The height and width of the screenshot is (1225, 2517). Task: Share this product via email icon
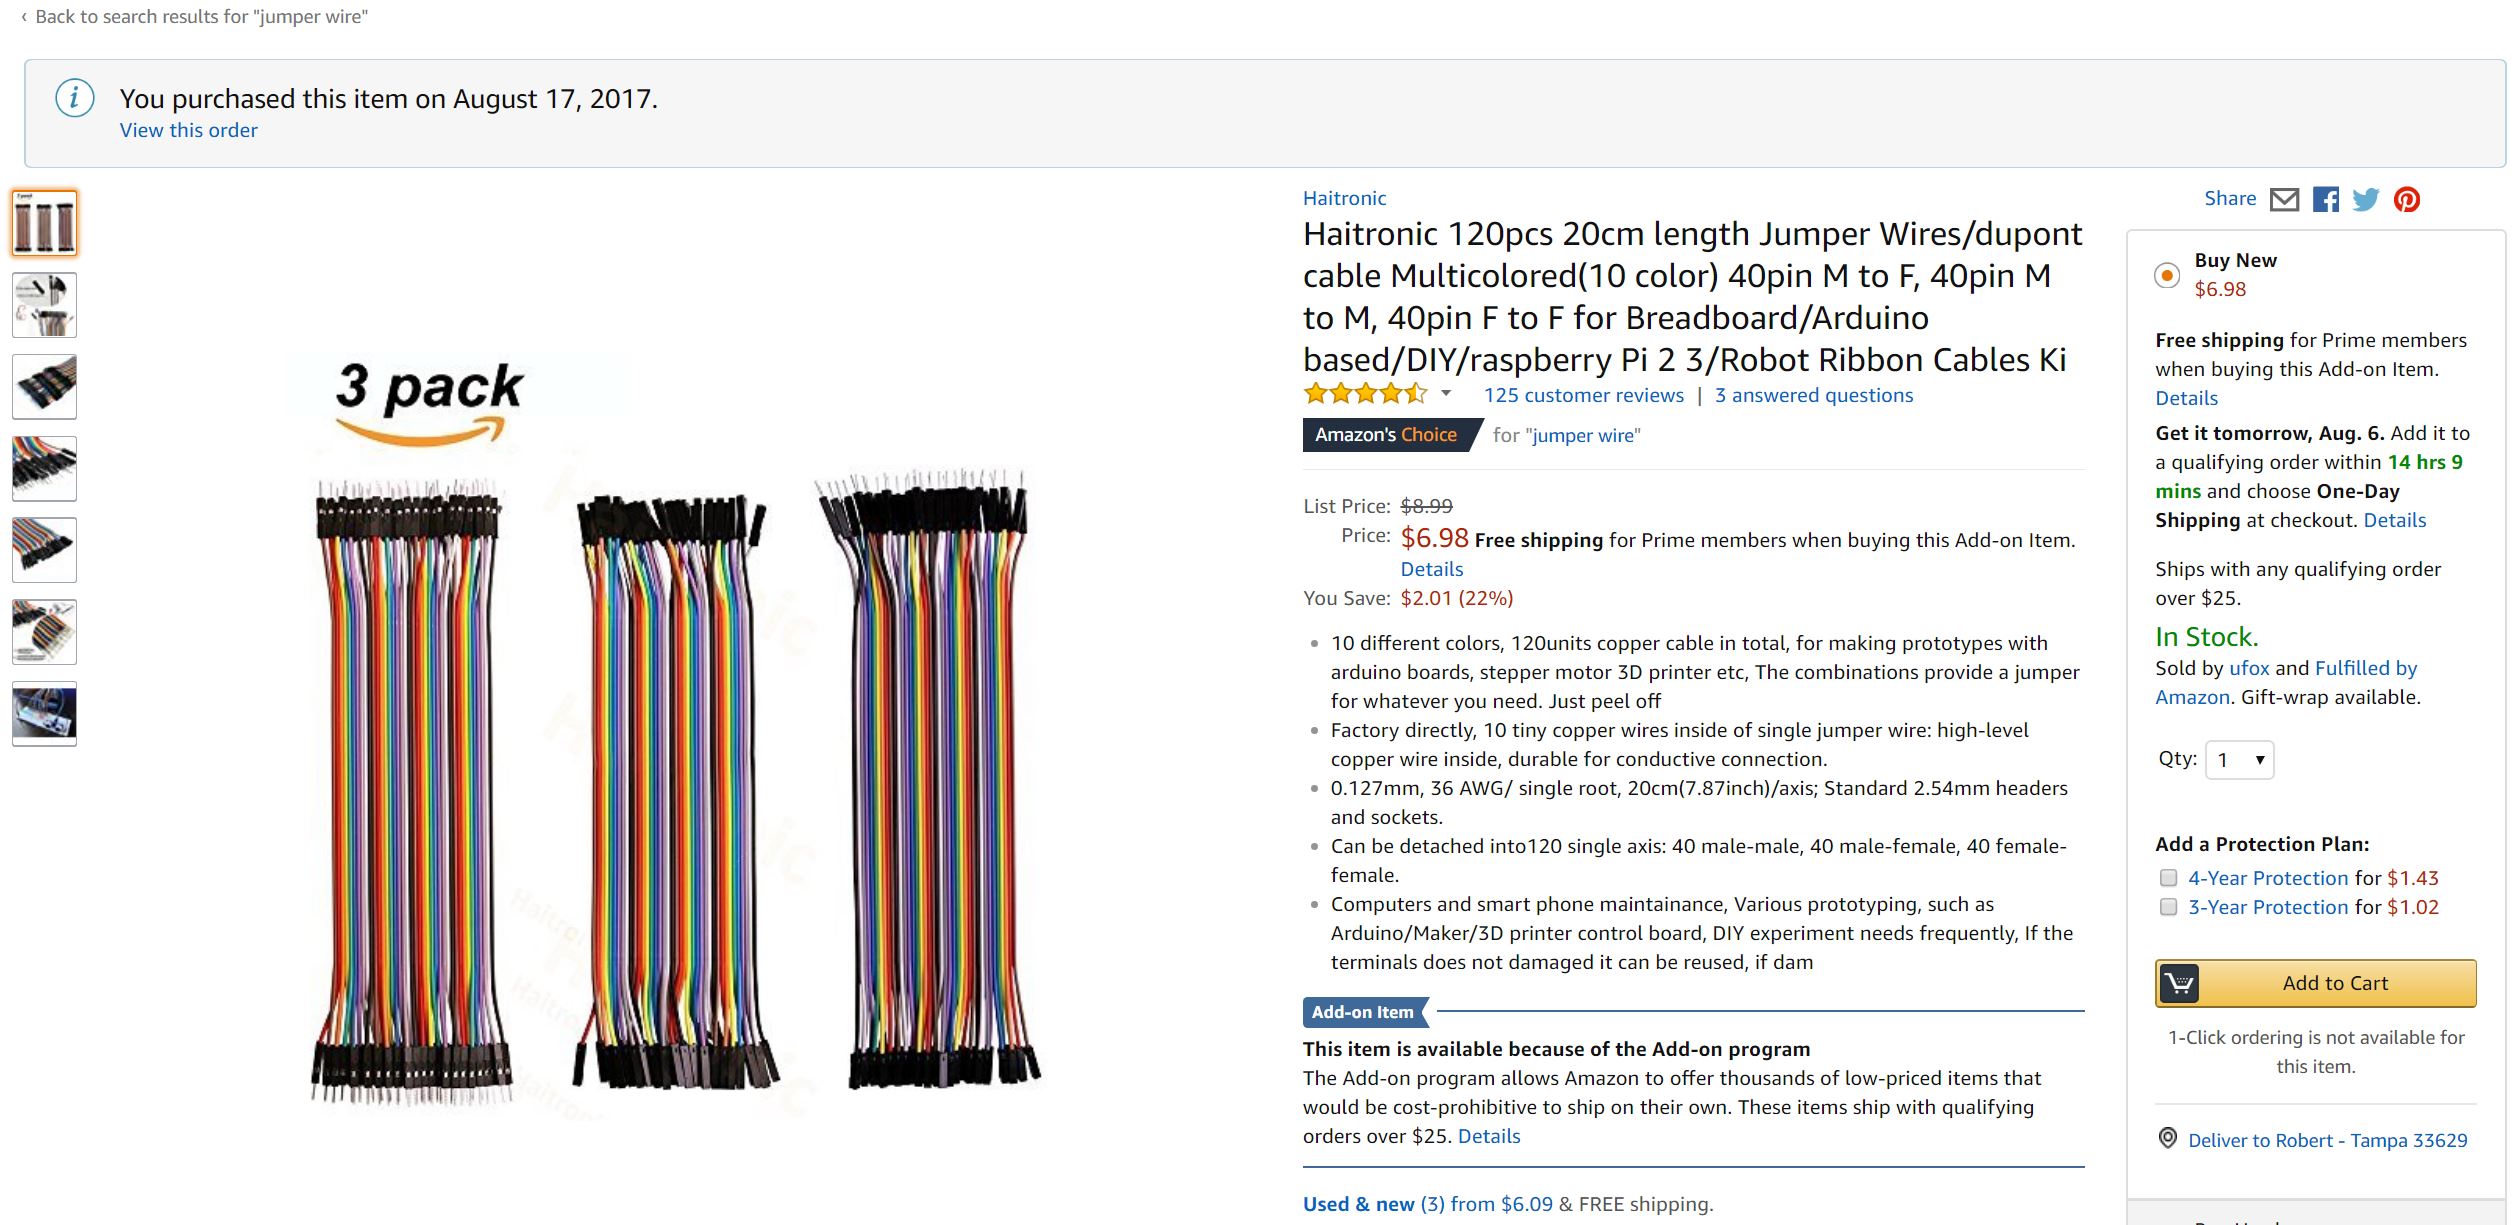point(2284,200)
